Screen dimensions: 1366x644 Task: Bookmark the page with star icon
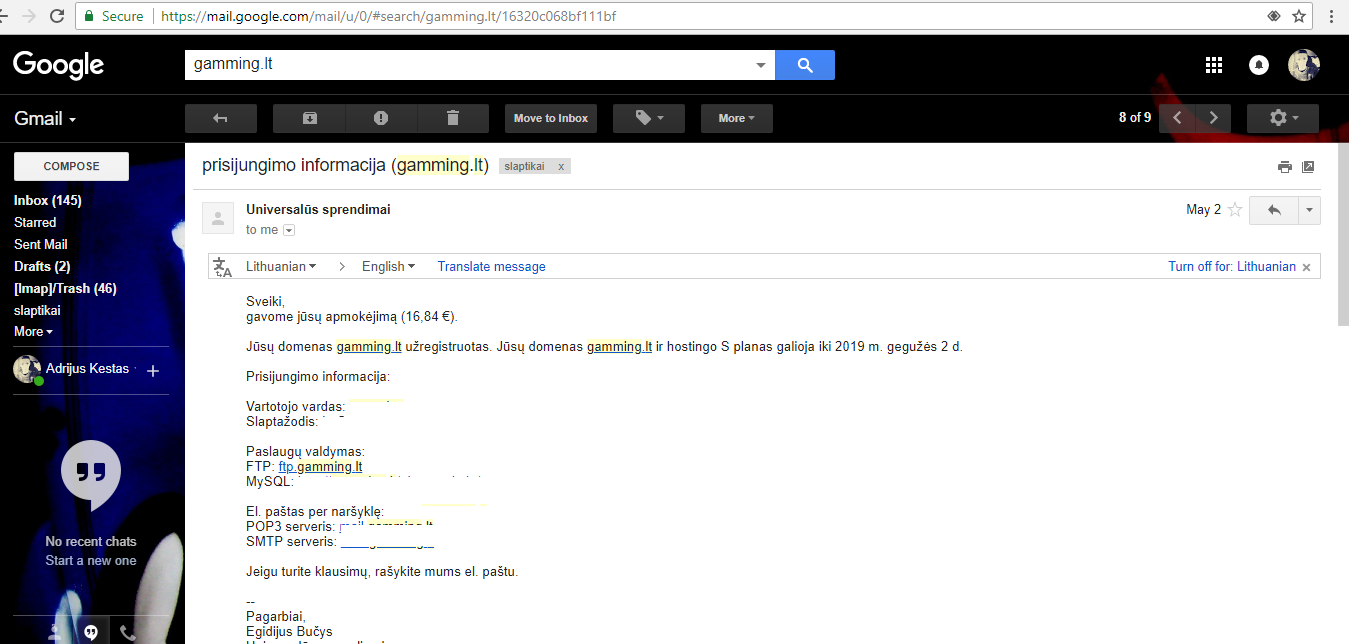pyautogui.click(x=1299, y=16)
